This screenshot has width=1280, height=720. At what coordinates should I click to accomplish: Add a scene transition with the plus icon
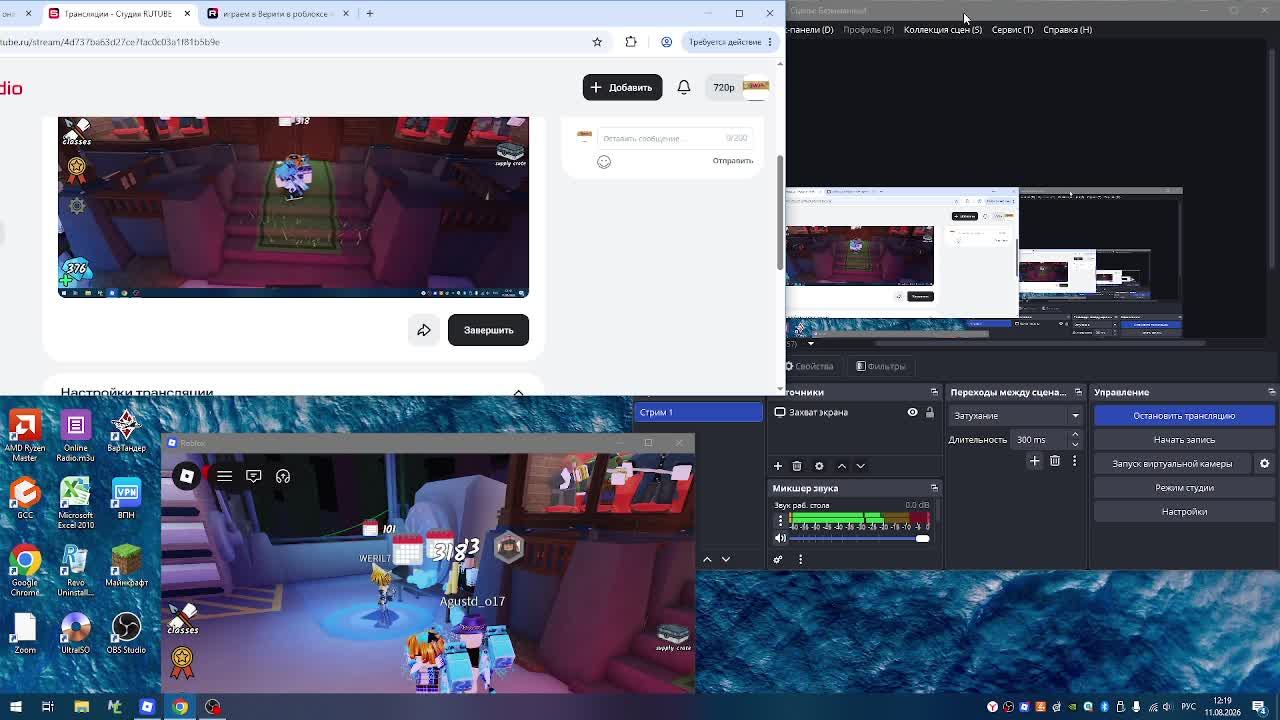click(1035, 461)
